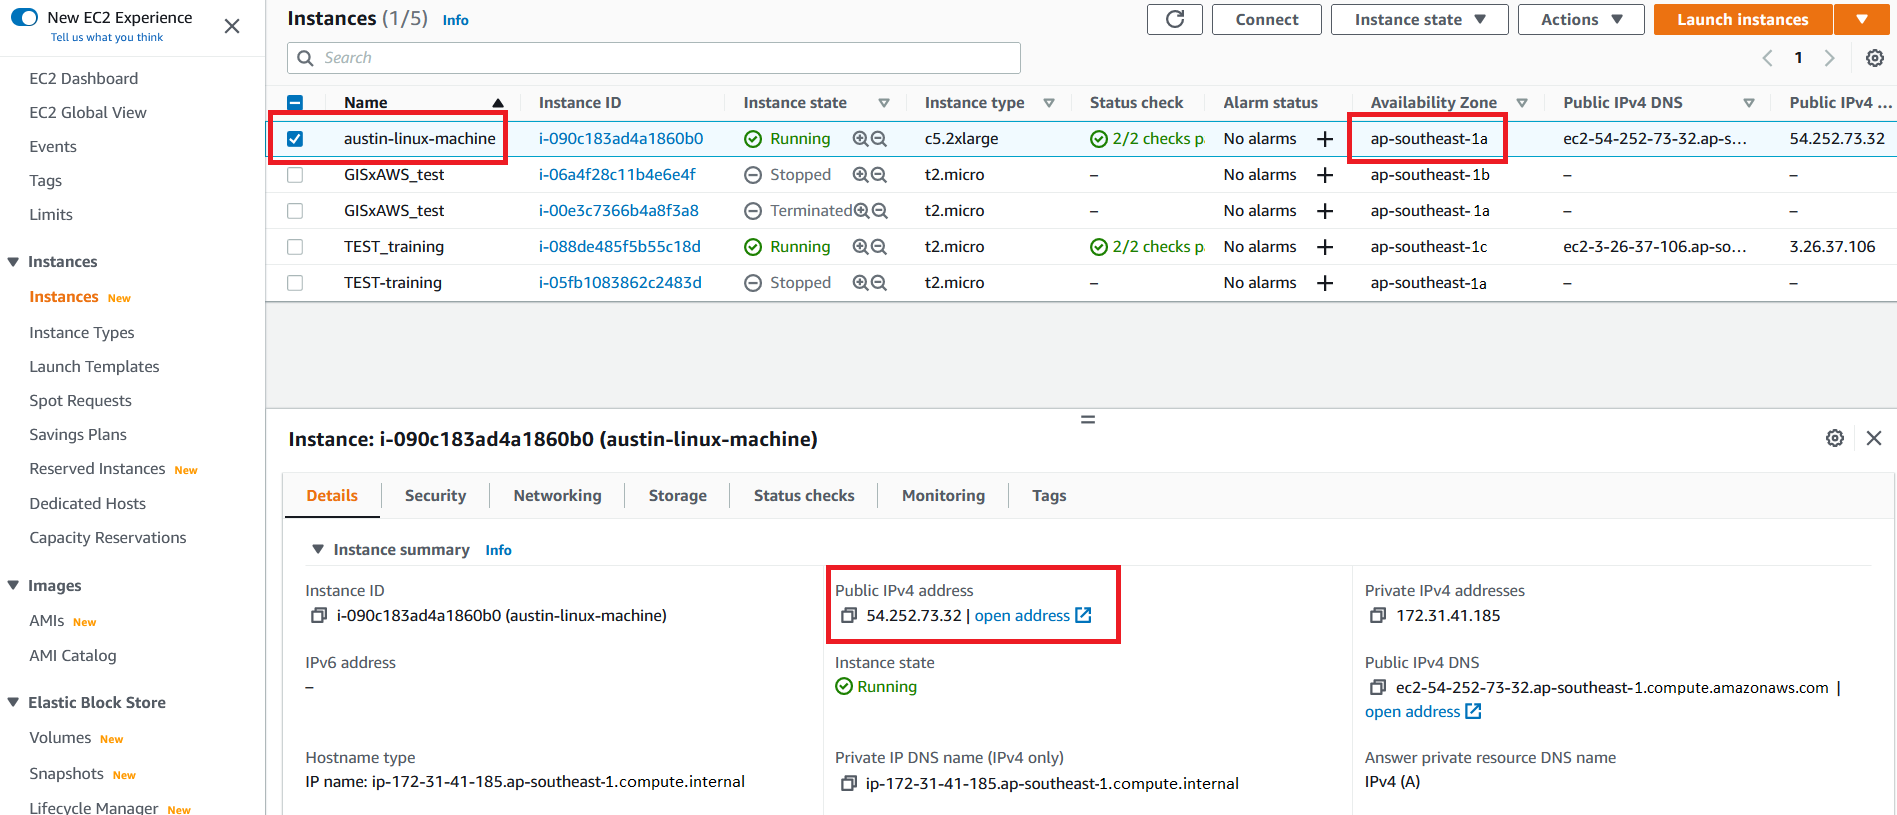Viewport: 1897px width, 815px height.
Task: Collapse Instance summary section
Action: [x=318, y=549]
